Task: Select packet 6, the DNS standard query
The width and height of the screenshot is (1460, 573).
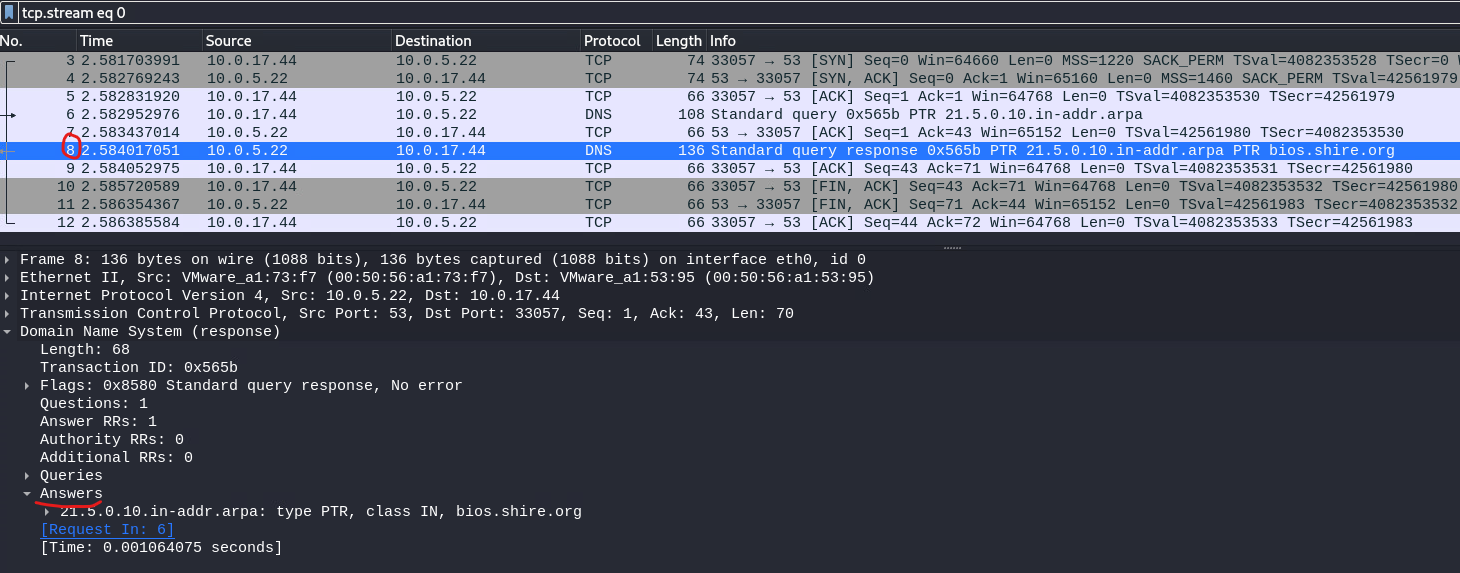Action: coord(600,114)
